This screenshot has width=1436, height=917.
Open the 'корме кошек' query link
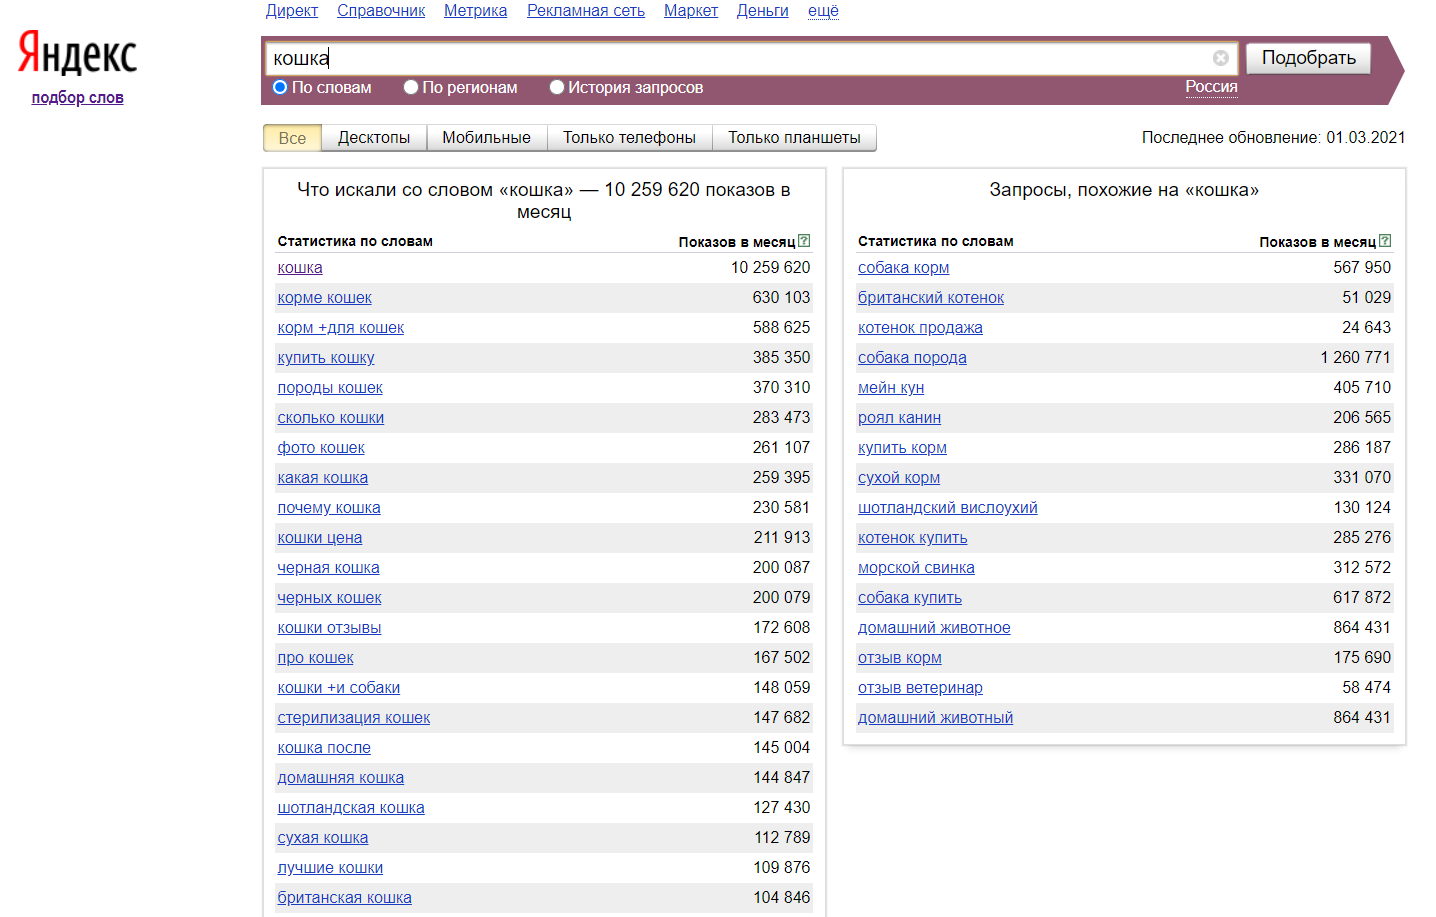tap(324, 298)
